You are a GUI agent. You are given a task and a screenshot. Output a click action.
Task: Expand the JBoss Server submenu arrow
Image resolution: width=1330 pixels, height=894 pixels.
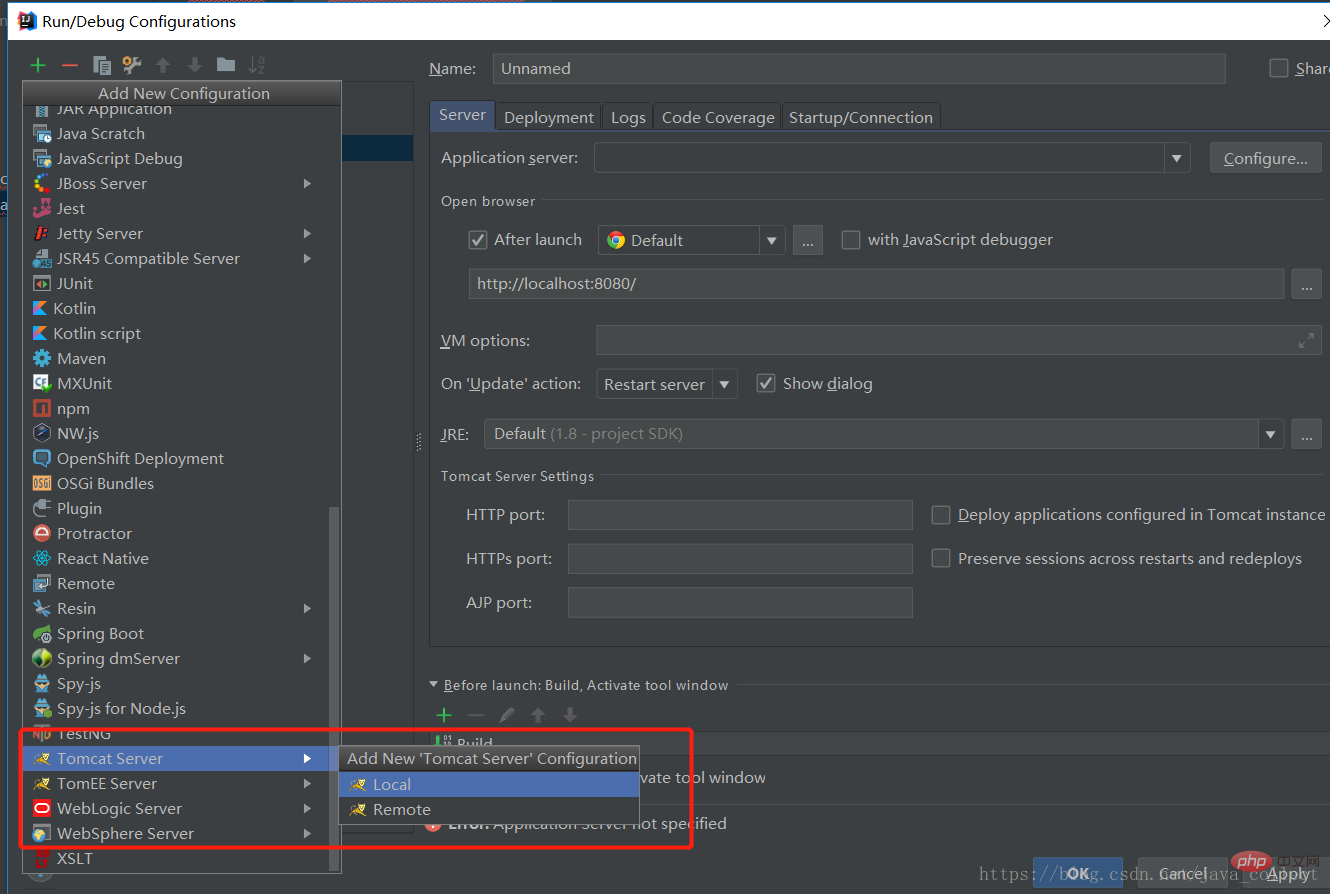pyautogui.click(x=307, y=183)
